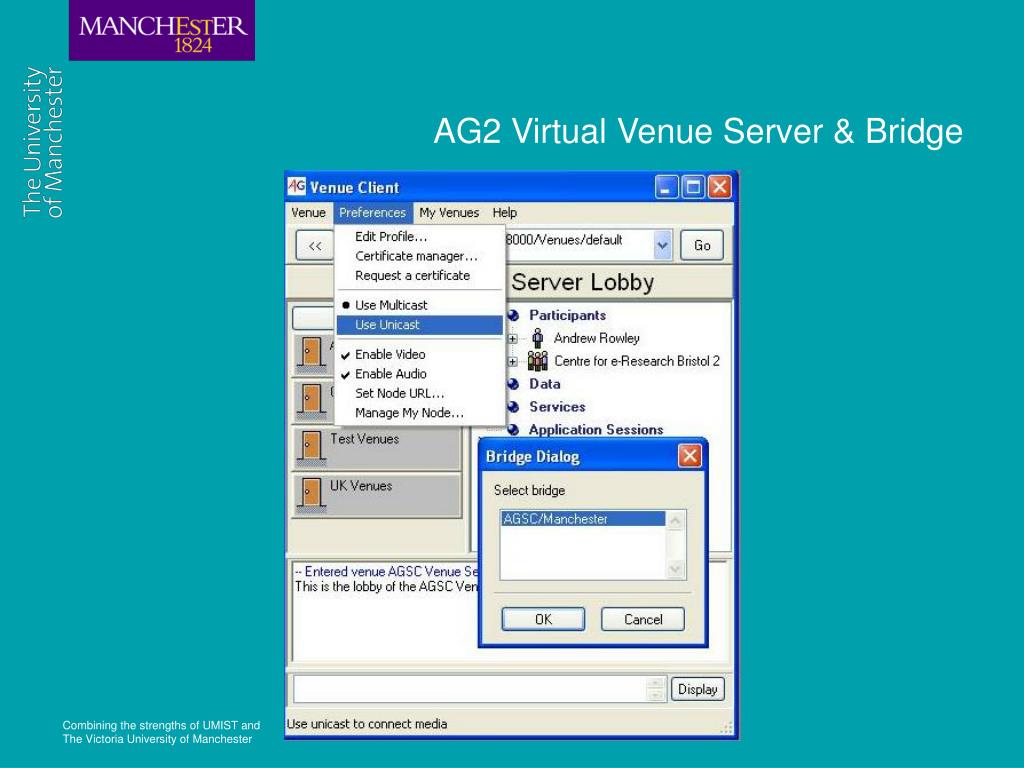Screen dimensions: 1024x768
Task: Select the Centre for e-Research Bristol 2 group icon
Action: [x=537, y=360]
